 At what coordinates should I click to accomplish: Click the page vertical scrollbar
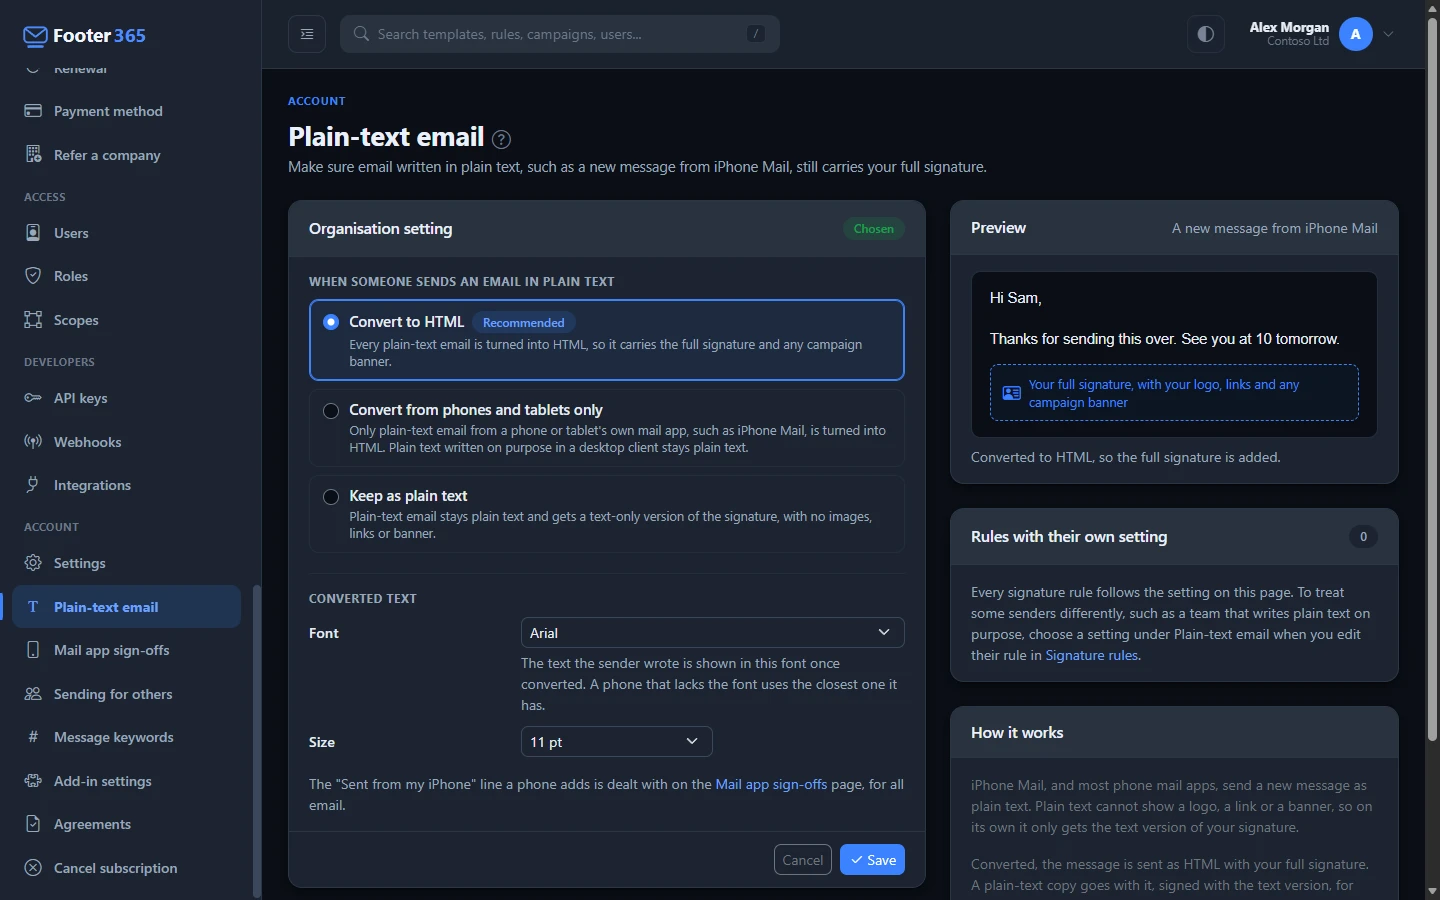point(1432,380)
